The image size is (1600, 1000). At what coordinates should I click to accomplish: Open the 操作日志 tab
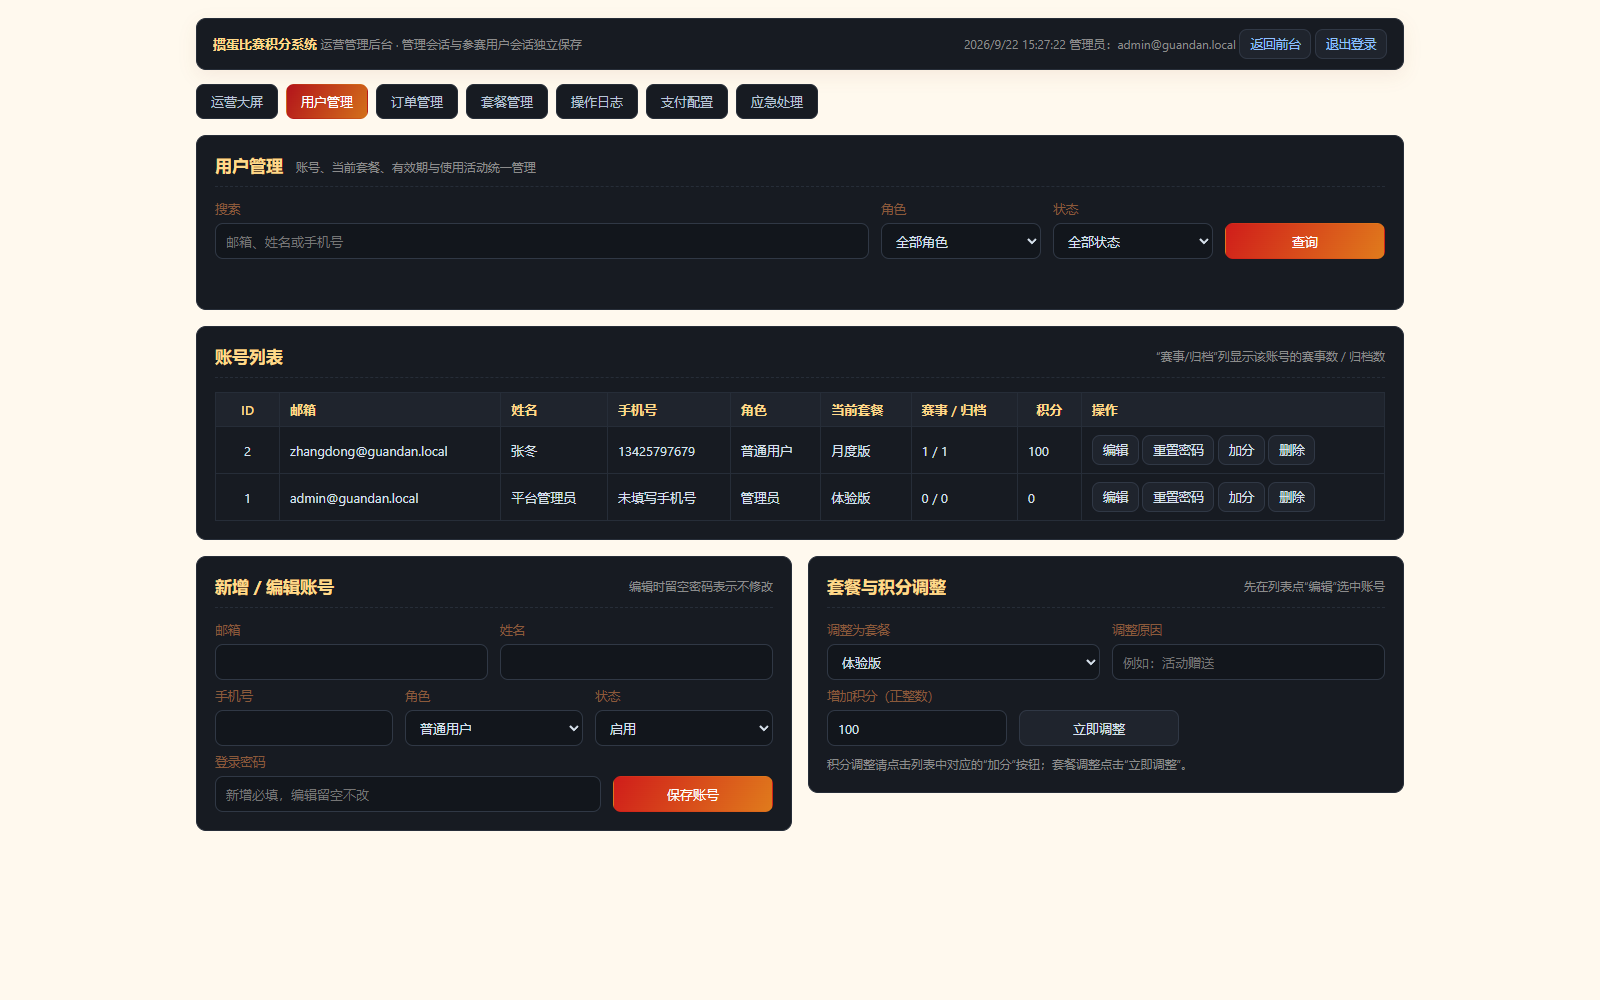tap(597, 102)
